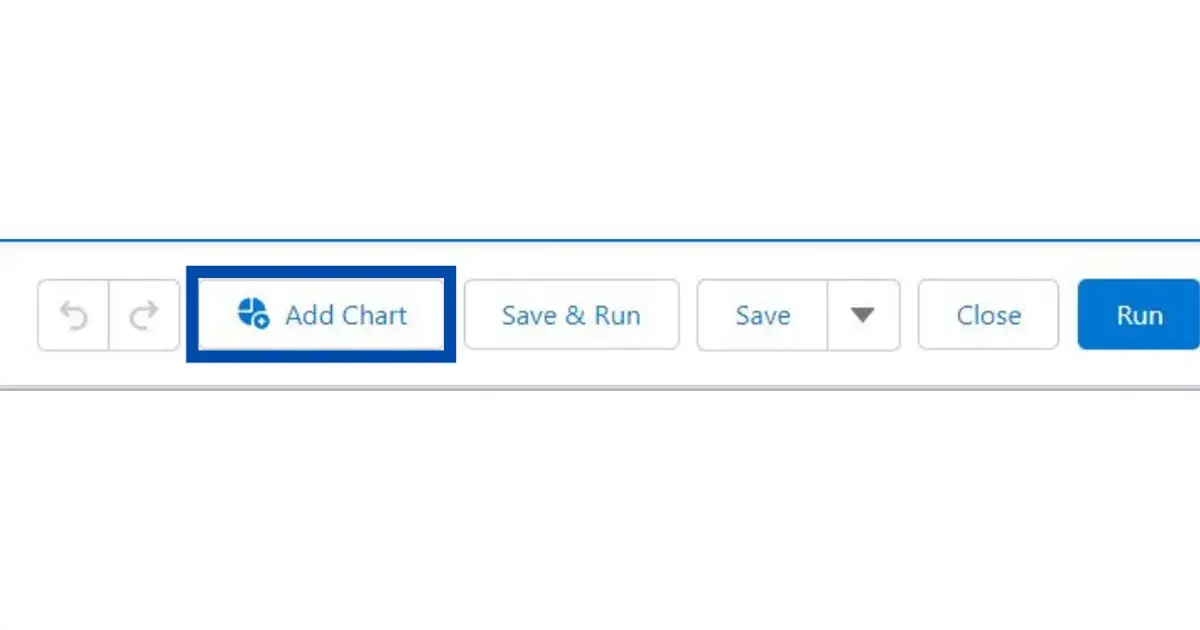The image size is (1200, 630).
Task: Close the report builder
Action: [x=988, y=315]
